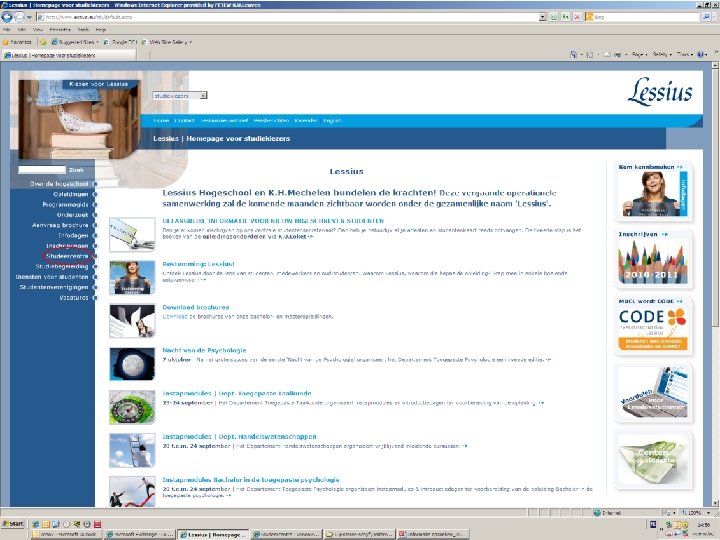
Task: Click the Help question mark toolbar icon
Action: point(701,54)
